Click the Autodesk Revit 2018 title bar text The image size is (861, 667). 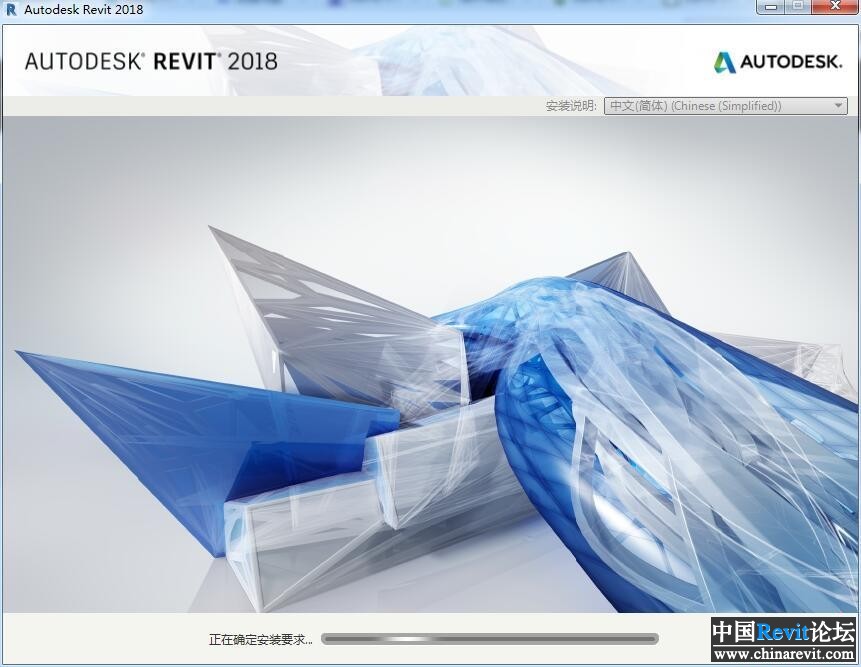click(x=83, y=9)
